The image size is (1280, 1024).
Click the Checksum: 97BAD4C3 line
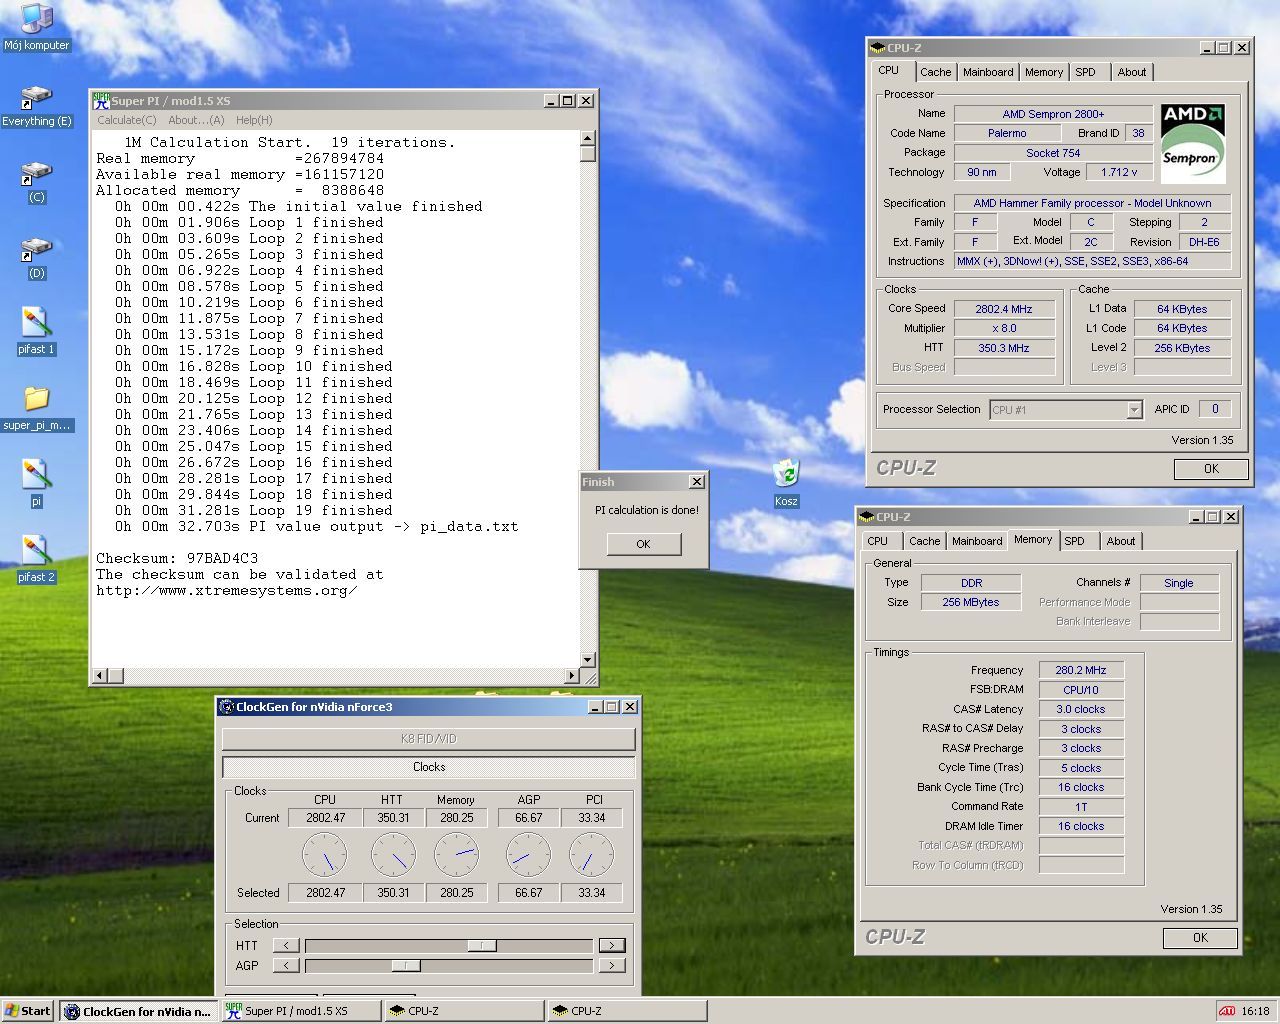(x=177, y=558)
